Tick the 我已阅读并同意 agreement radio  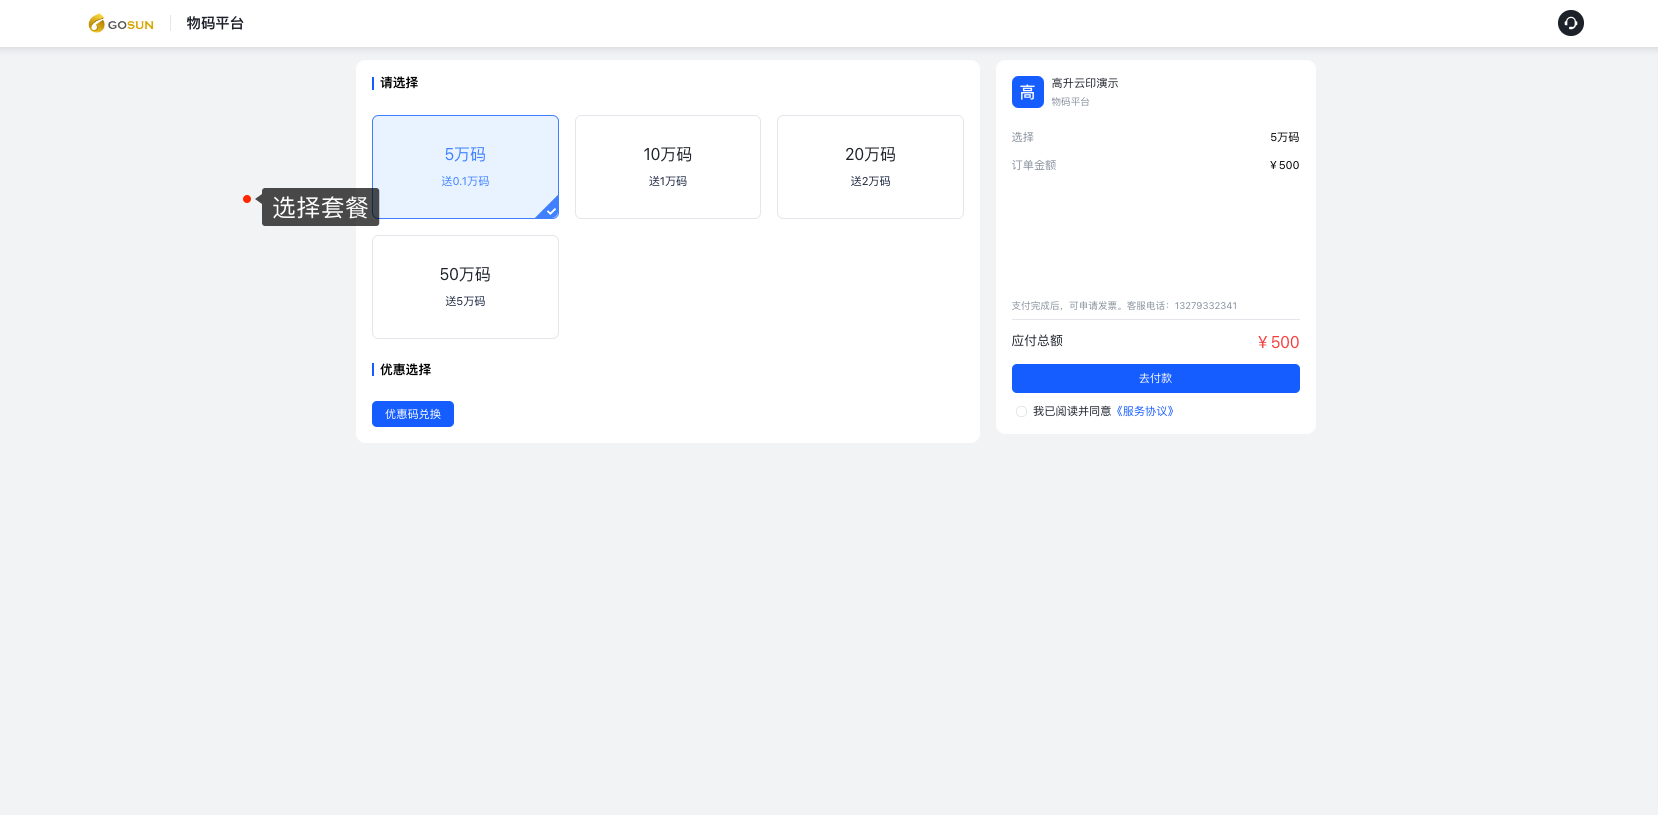(1021, 411)
